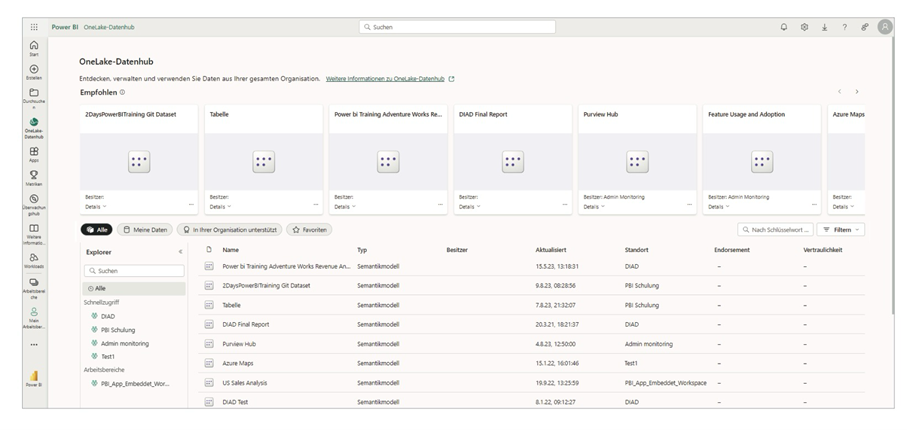The image size is (907, 430).
Task: Select OneLake-Datenhub in the left sidebar
Action: click(34, 128)
